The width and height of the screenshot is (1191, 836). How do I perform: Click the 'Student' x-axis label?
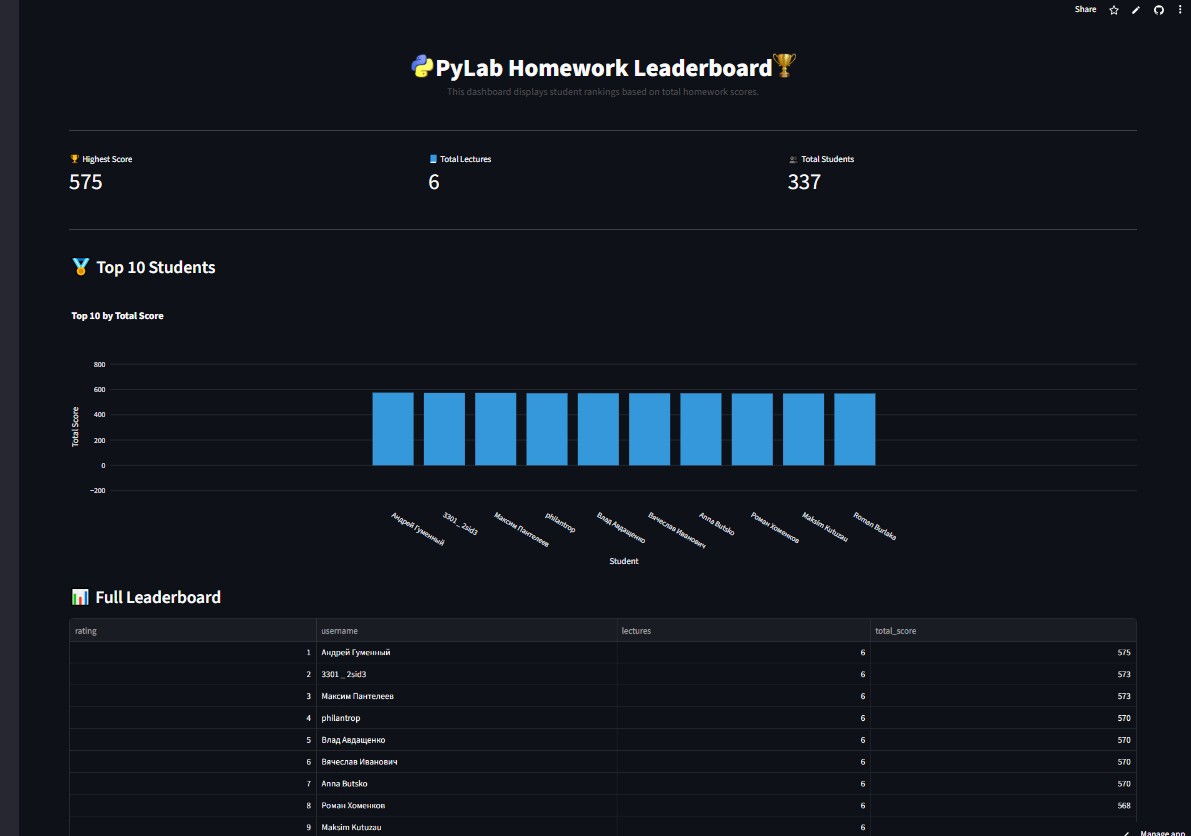pos(624,561)
